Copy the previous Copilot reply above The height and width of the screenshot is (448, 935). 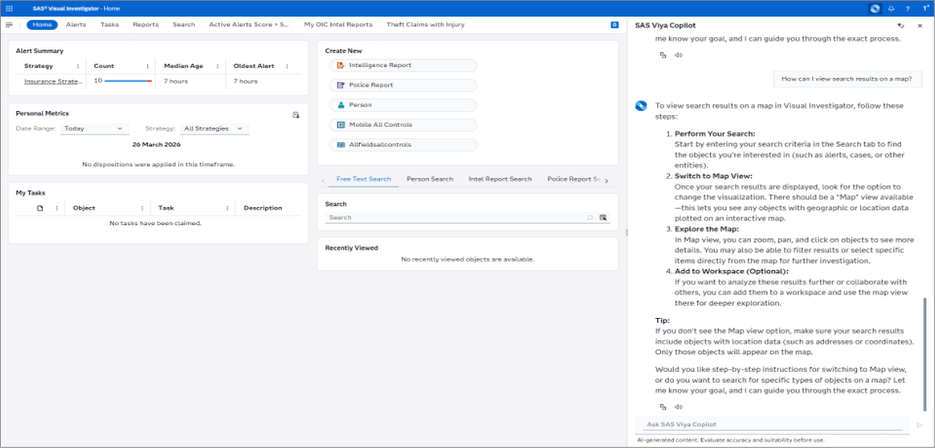[x=663, y=55]
